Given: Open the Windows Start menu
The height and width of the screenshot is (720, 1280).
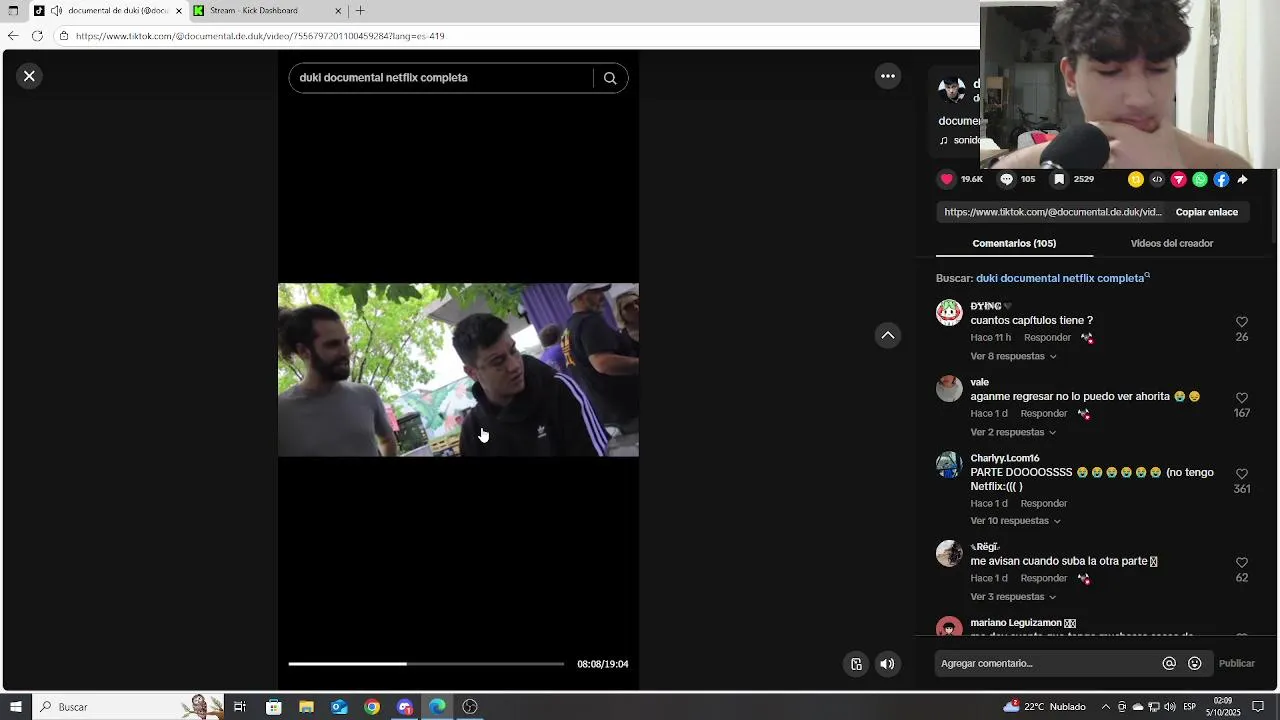Looking at the screenshot, I should [x=15, y=707].
